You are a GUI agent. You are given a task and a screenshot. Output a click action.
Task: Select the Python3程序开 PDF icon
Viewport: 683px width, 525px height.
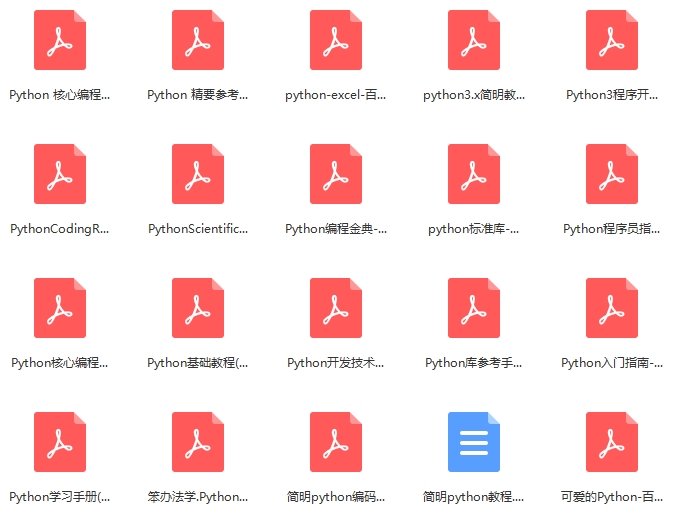pos(612,40)
